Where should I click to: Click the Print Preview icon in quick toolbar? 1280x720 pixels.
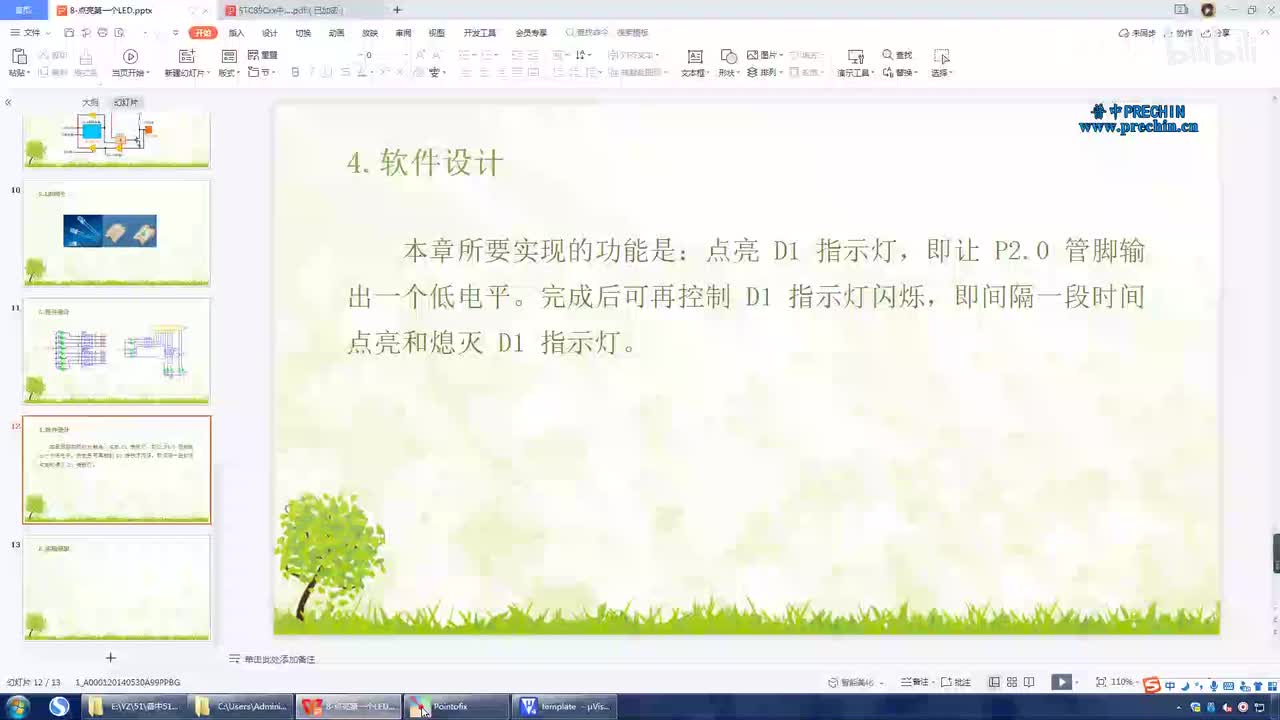[118, 33]
